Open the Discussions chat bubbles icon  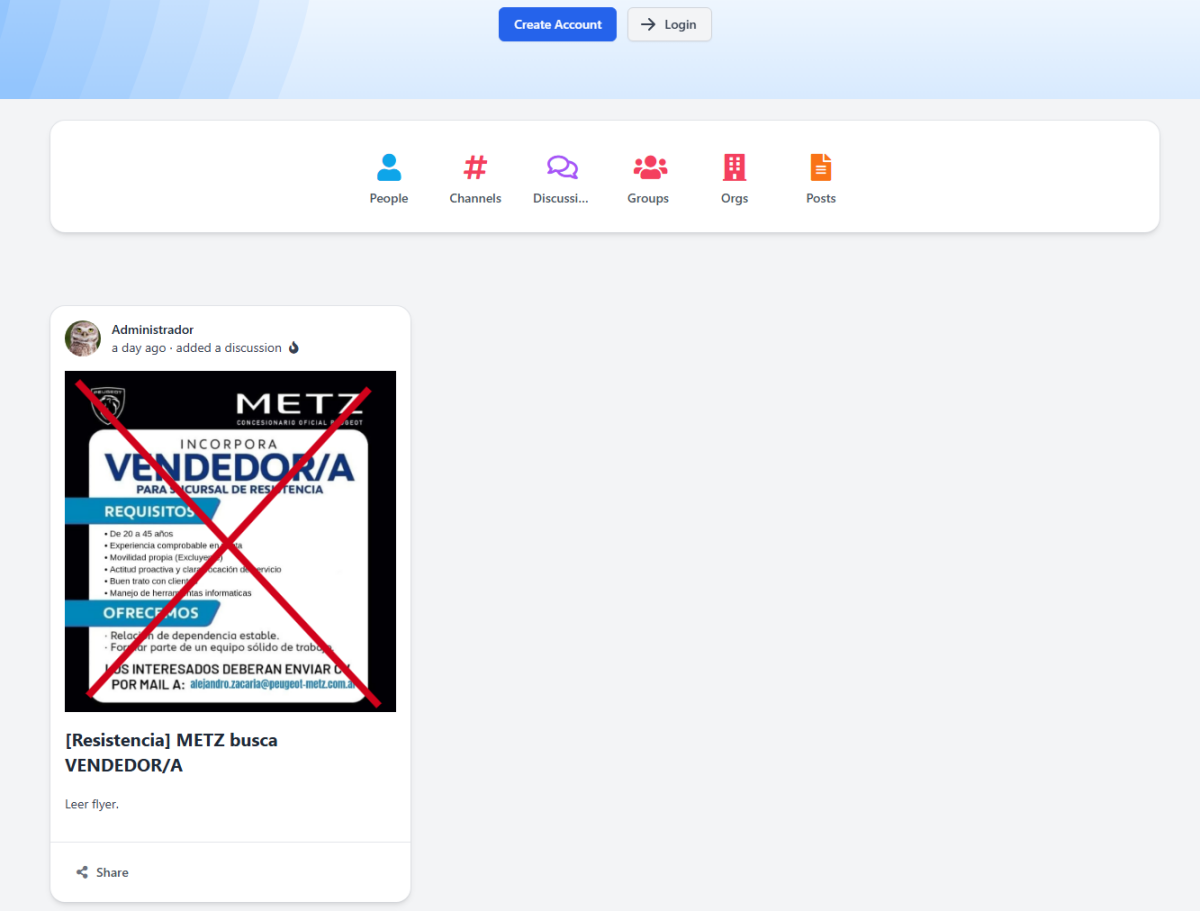tap(562, 167)
